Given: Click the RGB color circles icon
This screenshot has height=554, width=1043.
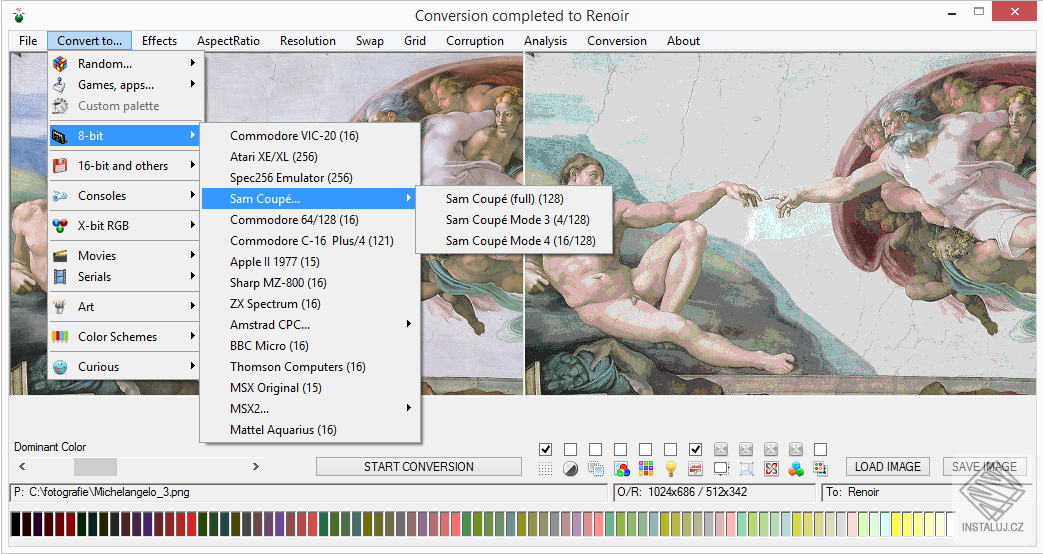Looking at the screenshot, I should coord(621,468).
